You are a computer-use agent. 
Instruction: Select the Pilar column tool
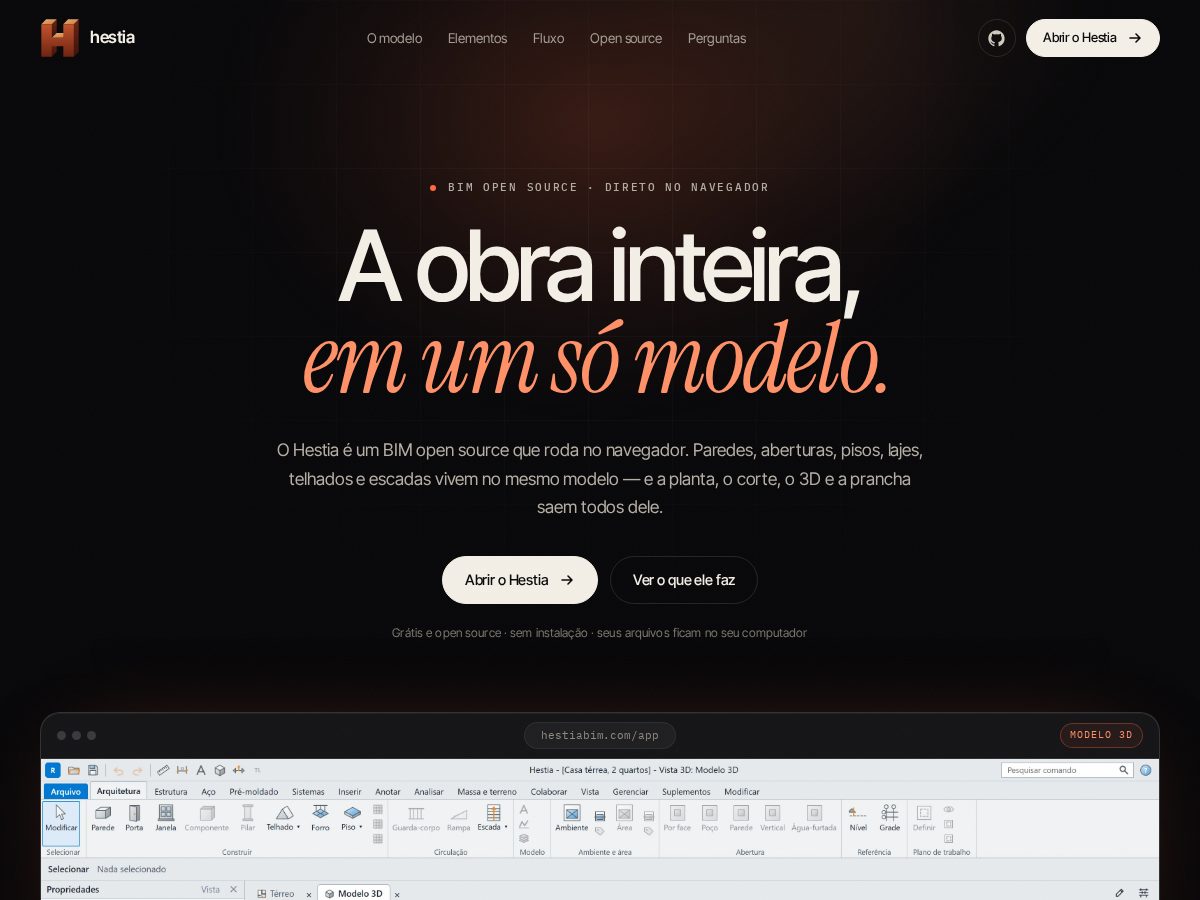point(248,819)
